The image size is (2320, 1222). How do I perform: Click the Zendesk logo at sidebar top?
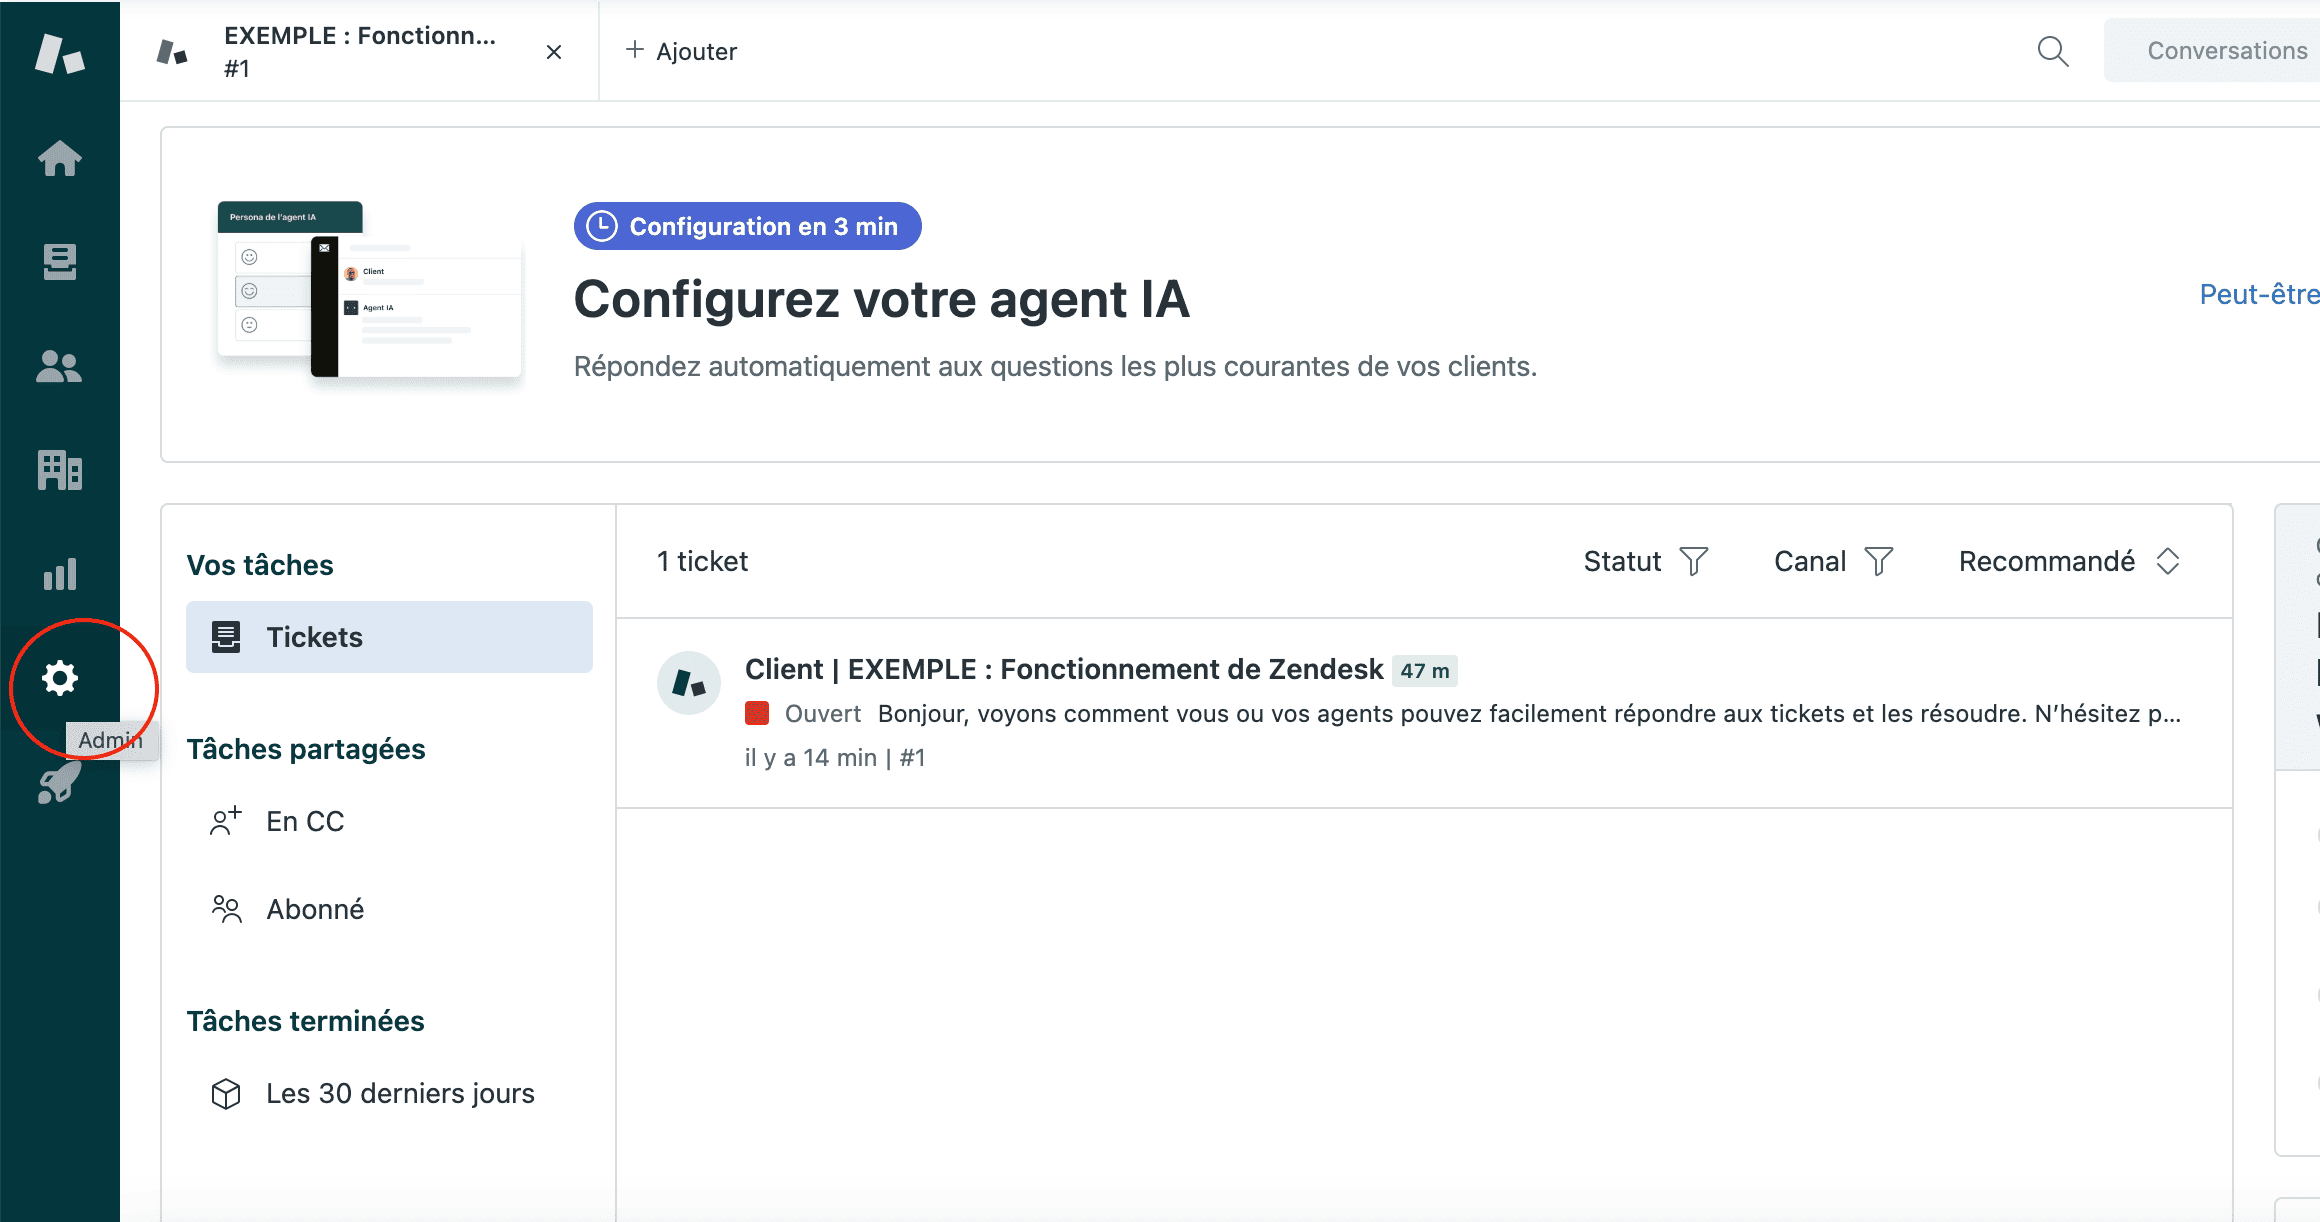[x=59, y=53]
